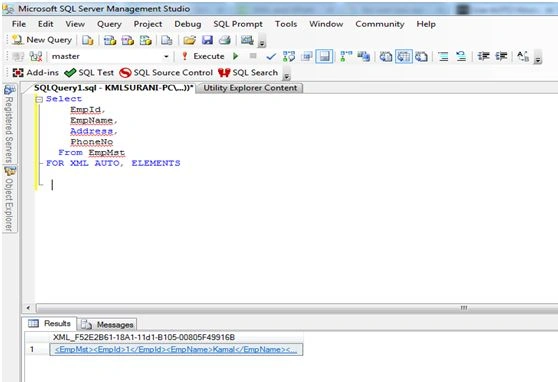
Task: Open the Query Options icon
Action: tap(306, 56)
